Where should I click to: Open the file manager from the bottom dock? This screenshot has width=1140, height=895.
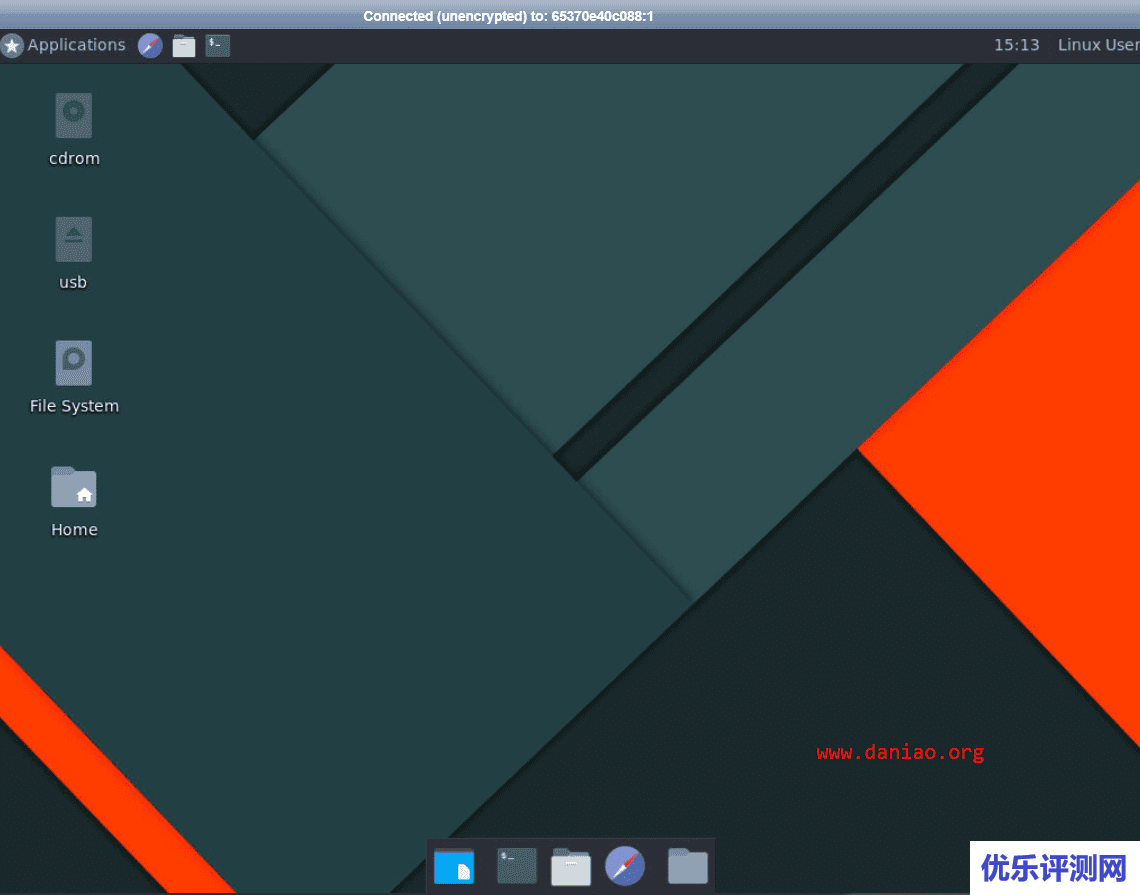pos(570,865)
